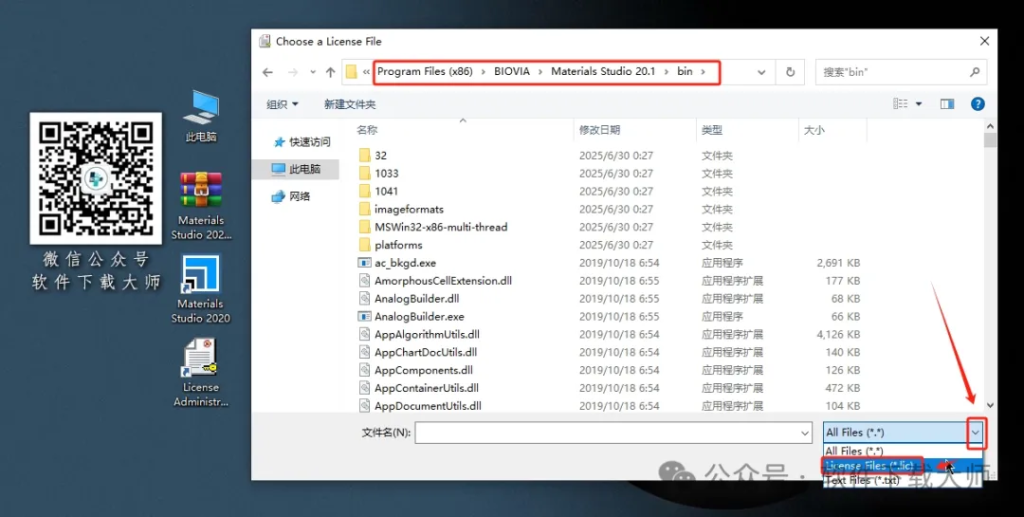Expand the 文件名 combo box arrow
Image resolution: width=1024 pixels, height=517 pixels.
point(805,433)
